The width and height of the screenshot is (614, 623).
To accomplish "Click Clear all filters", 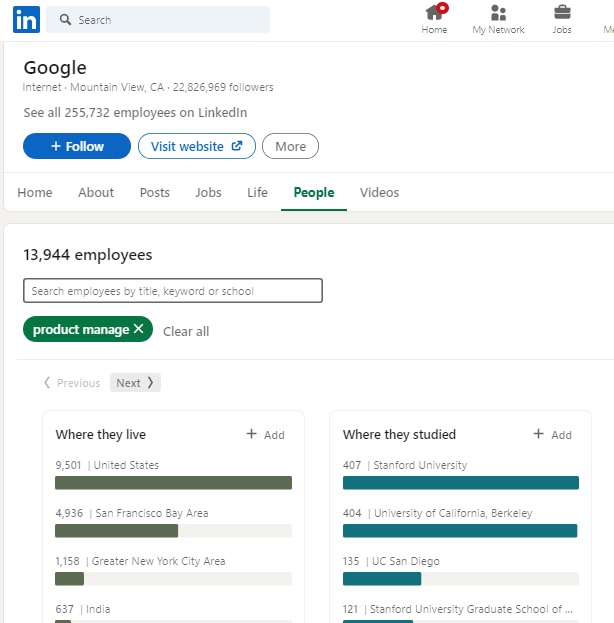I will coord(186,331).
